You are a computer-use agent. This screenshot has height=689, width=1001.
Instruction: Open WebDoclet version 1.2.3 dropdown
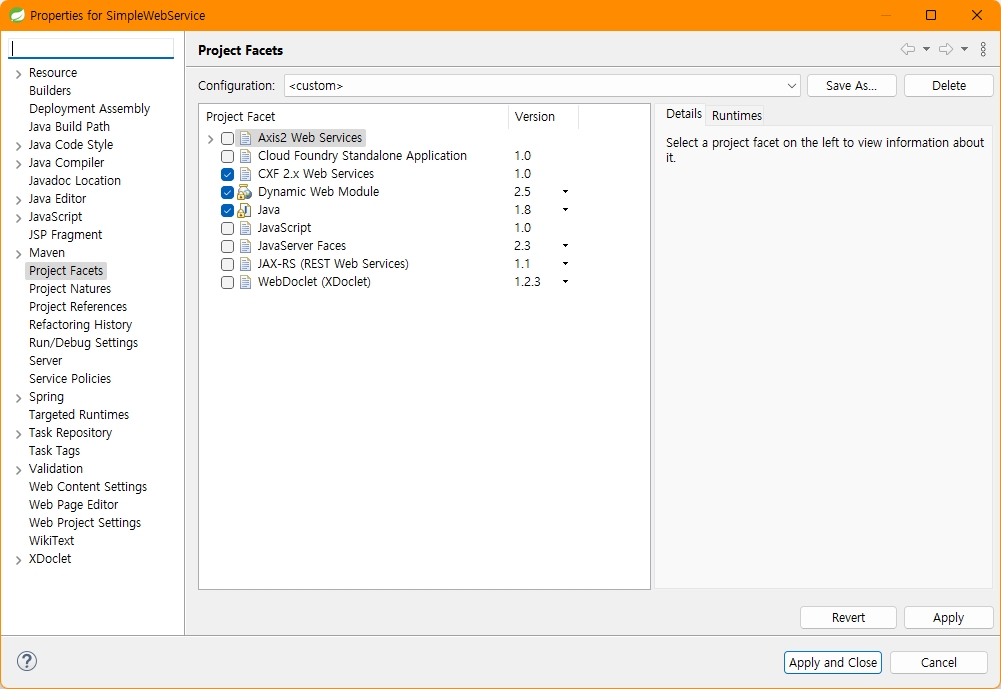pos(565,282)
